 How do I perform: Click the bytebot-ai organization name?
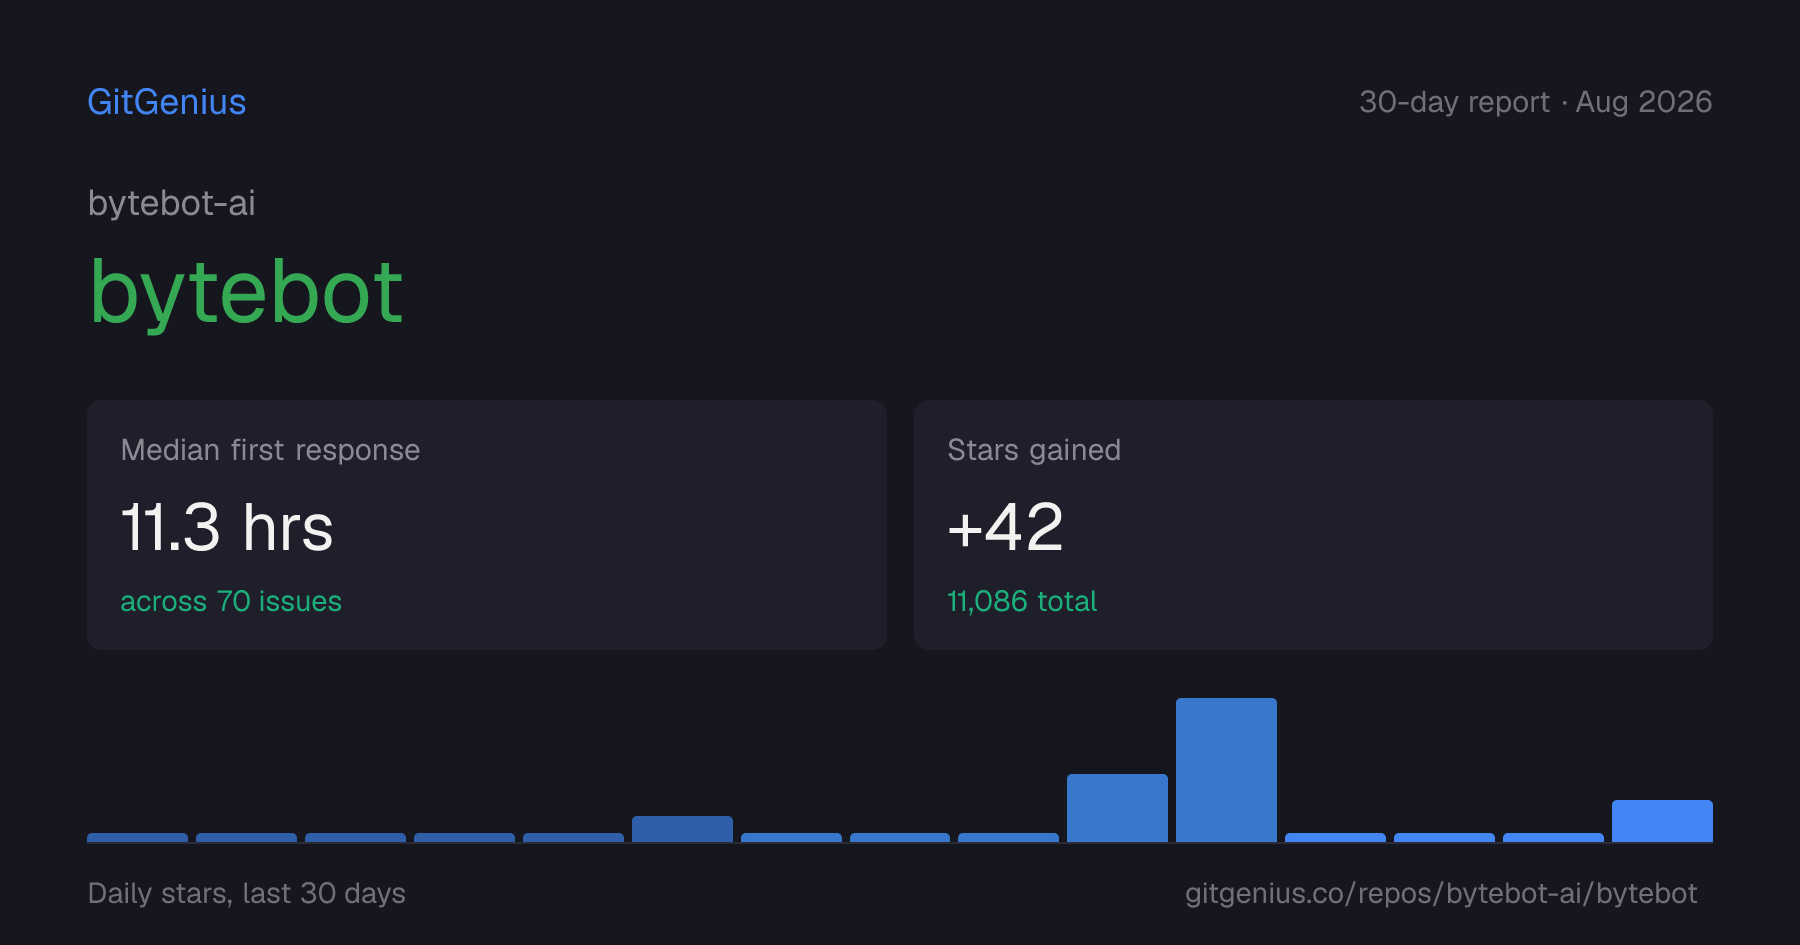(x=172, y=203)
